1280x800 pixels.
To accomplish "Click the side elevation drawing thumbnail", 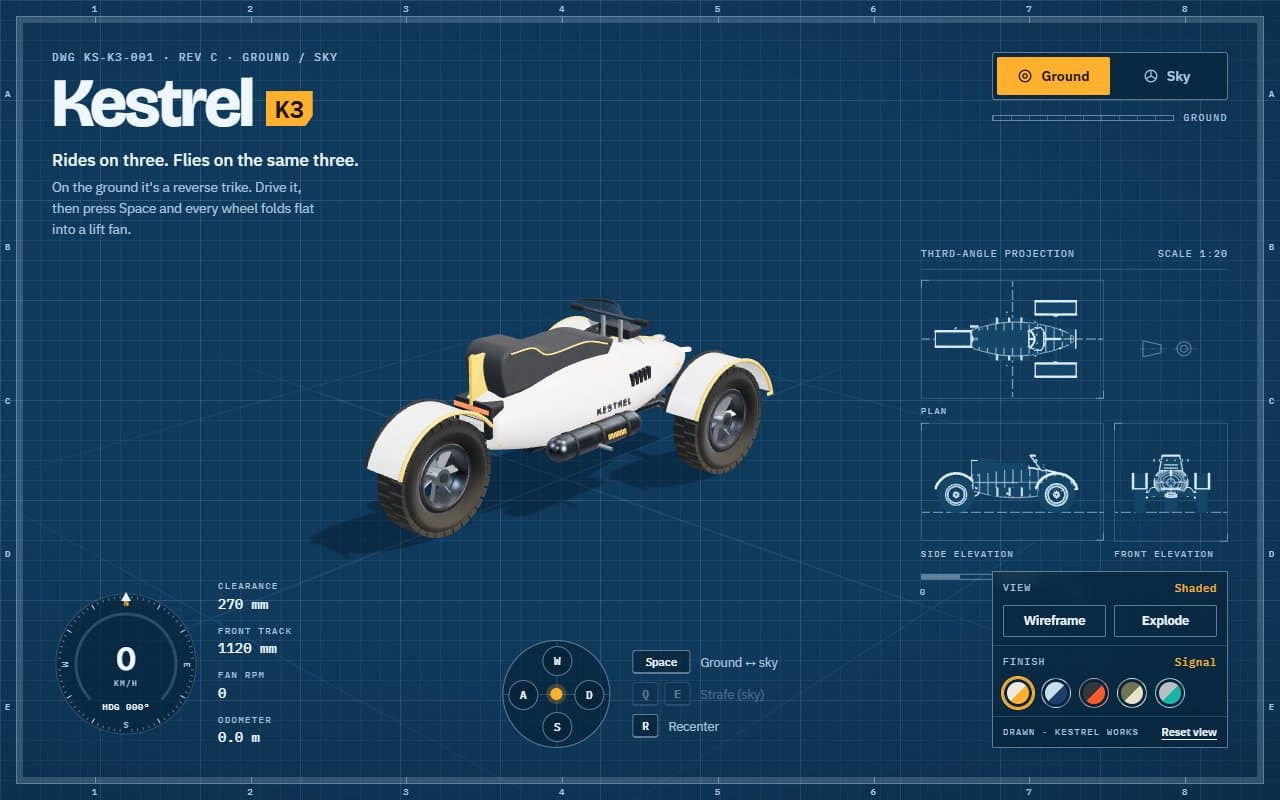I will click(1012, 482).
